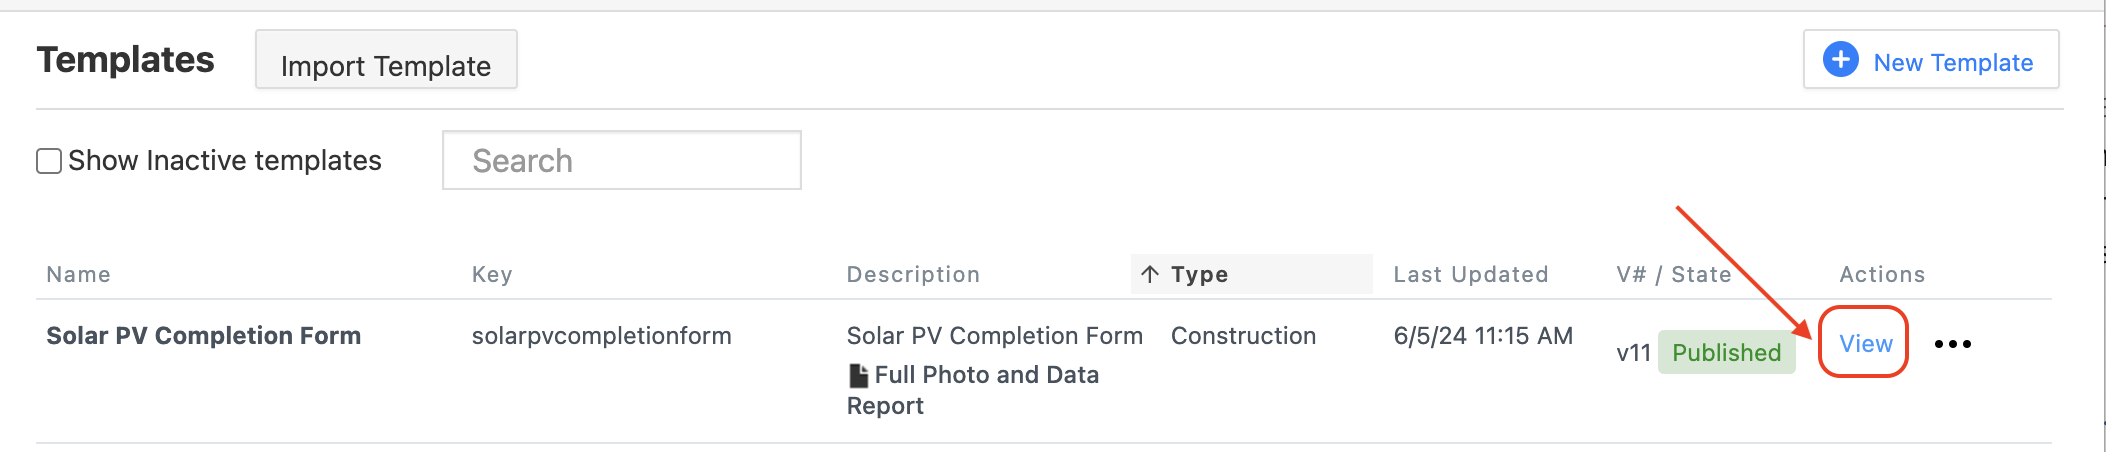Sort by the Description column header
Viewport: 2106px width, 452px height.
(x=913, y=274)
